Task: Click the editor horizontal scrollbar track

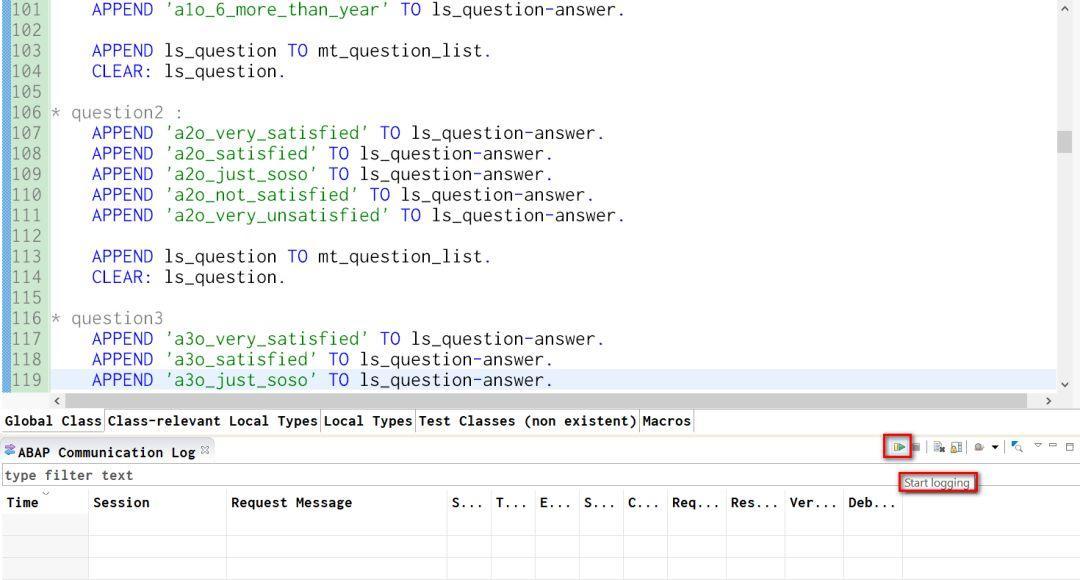Action: (x=546, y=400)
